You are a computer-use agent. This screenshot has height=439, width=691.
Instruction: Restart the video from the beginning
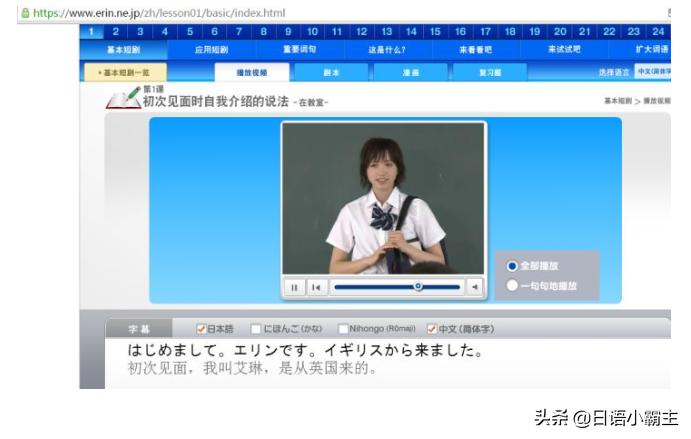316,287
